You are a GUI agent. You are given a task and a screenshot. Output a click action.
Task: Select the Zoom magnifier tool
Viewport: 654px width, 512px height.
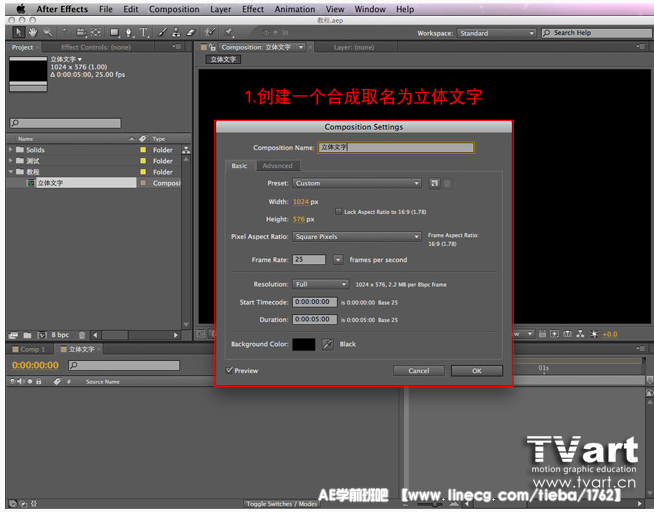coord(48,32)
